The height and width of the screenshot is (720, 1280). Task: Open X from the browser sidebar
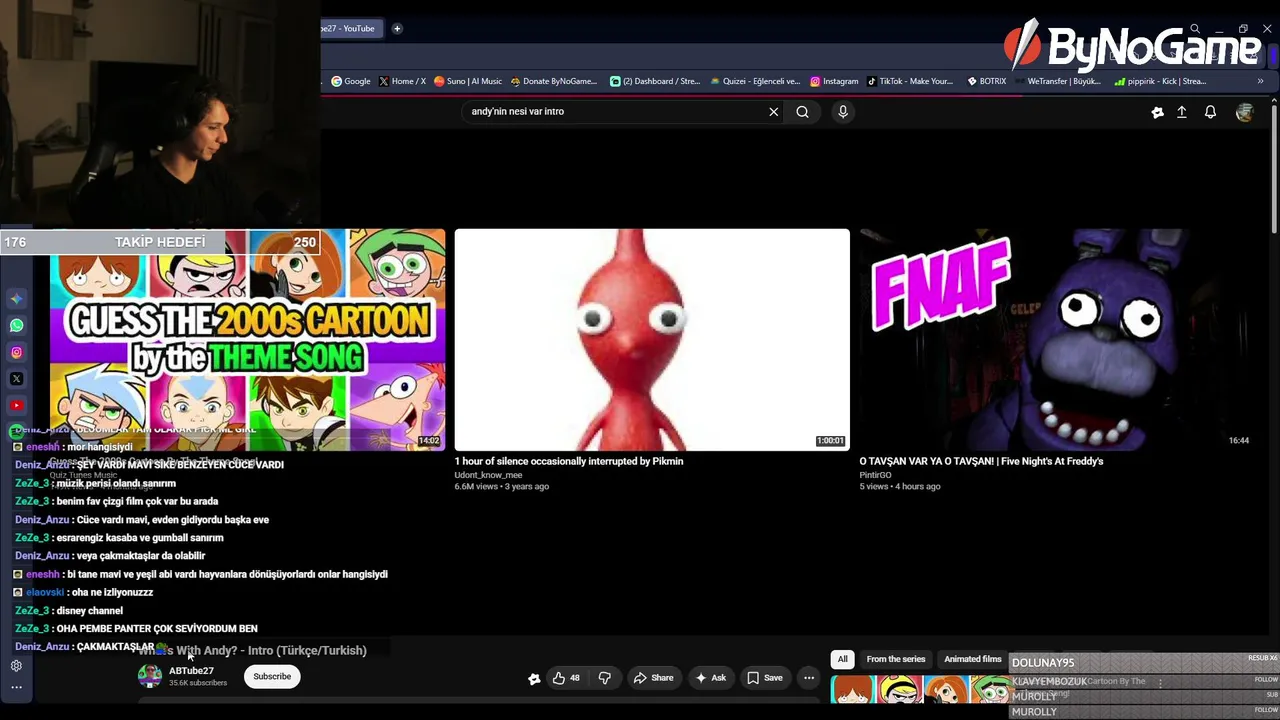click(17, 379)
